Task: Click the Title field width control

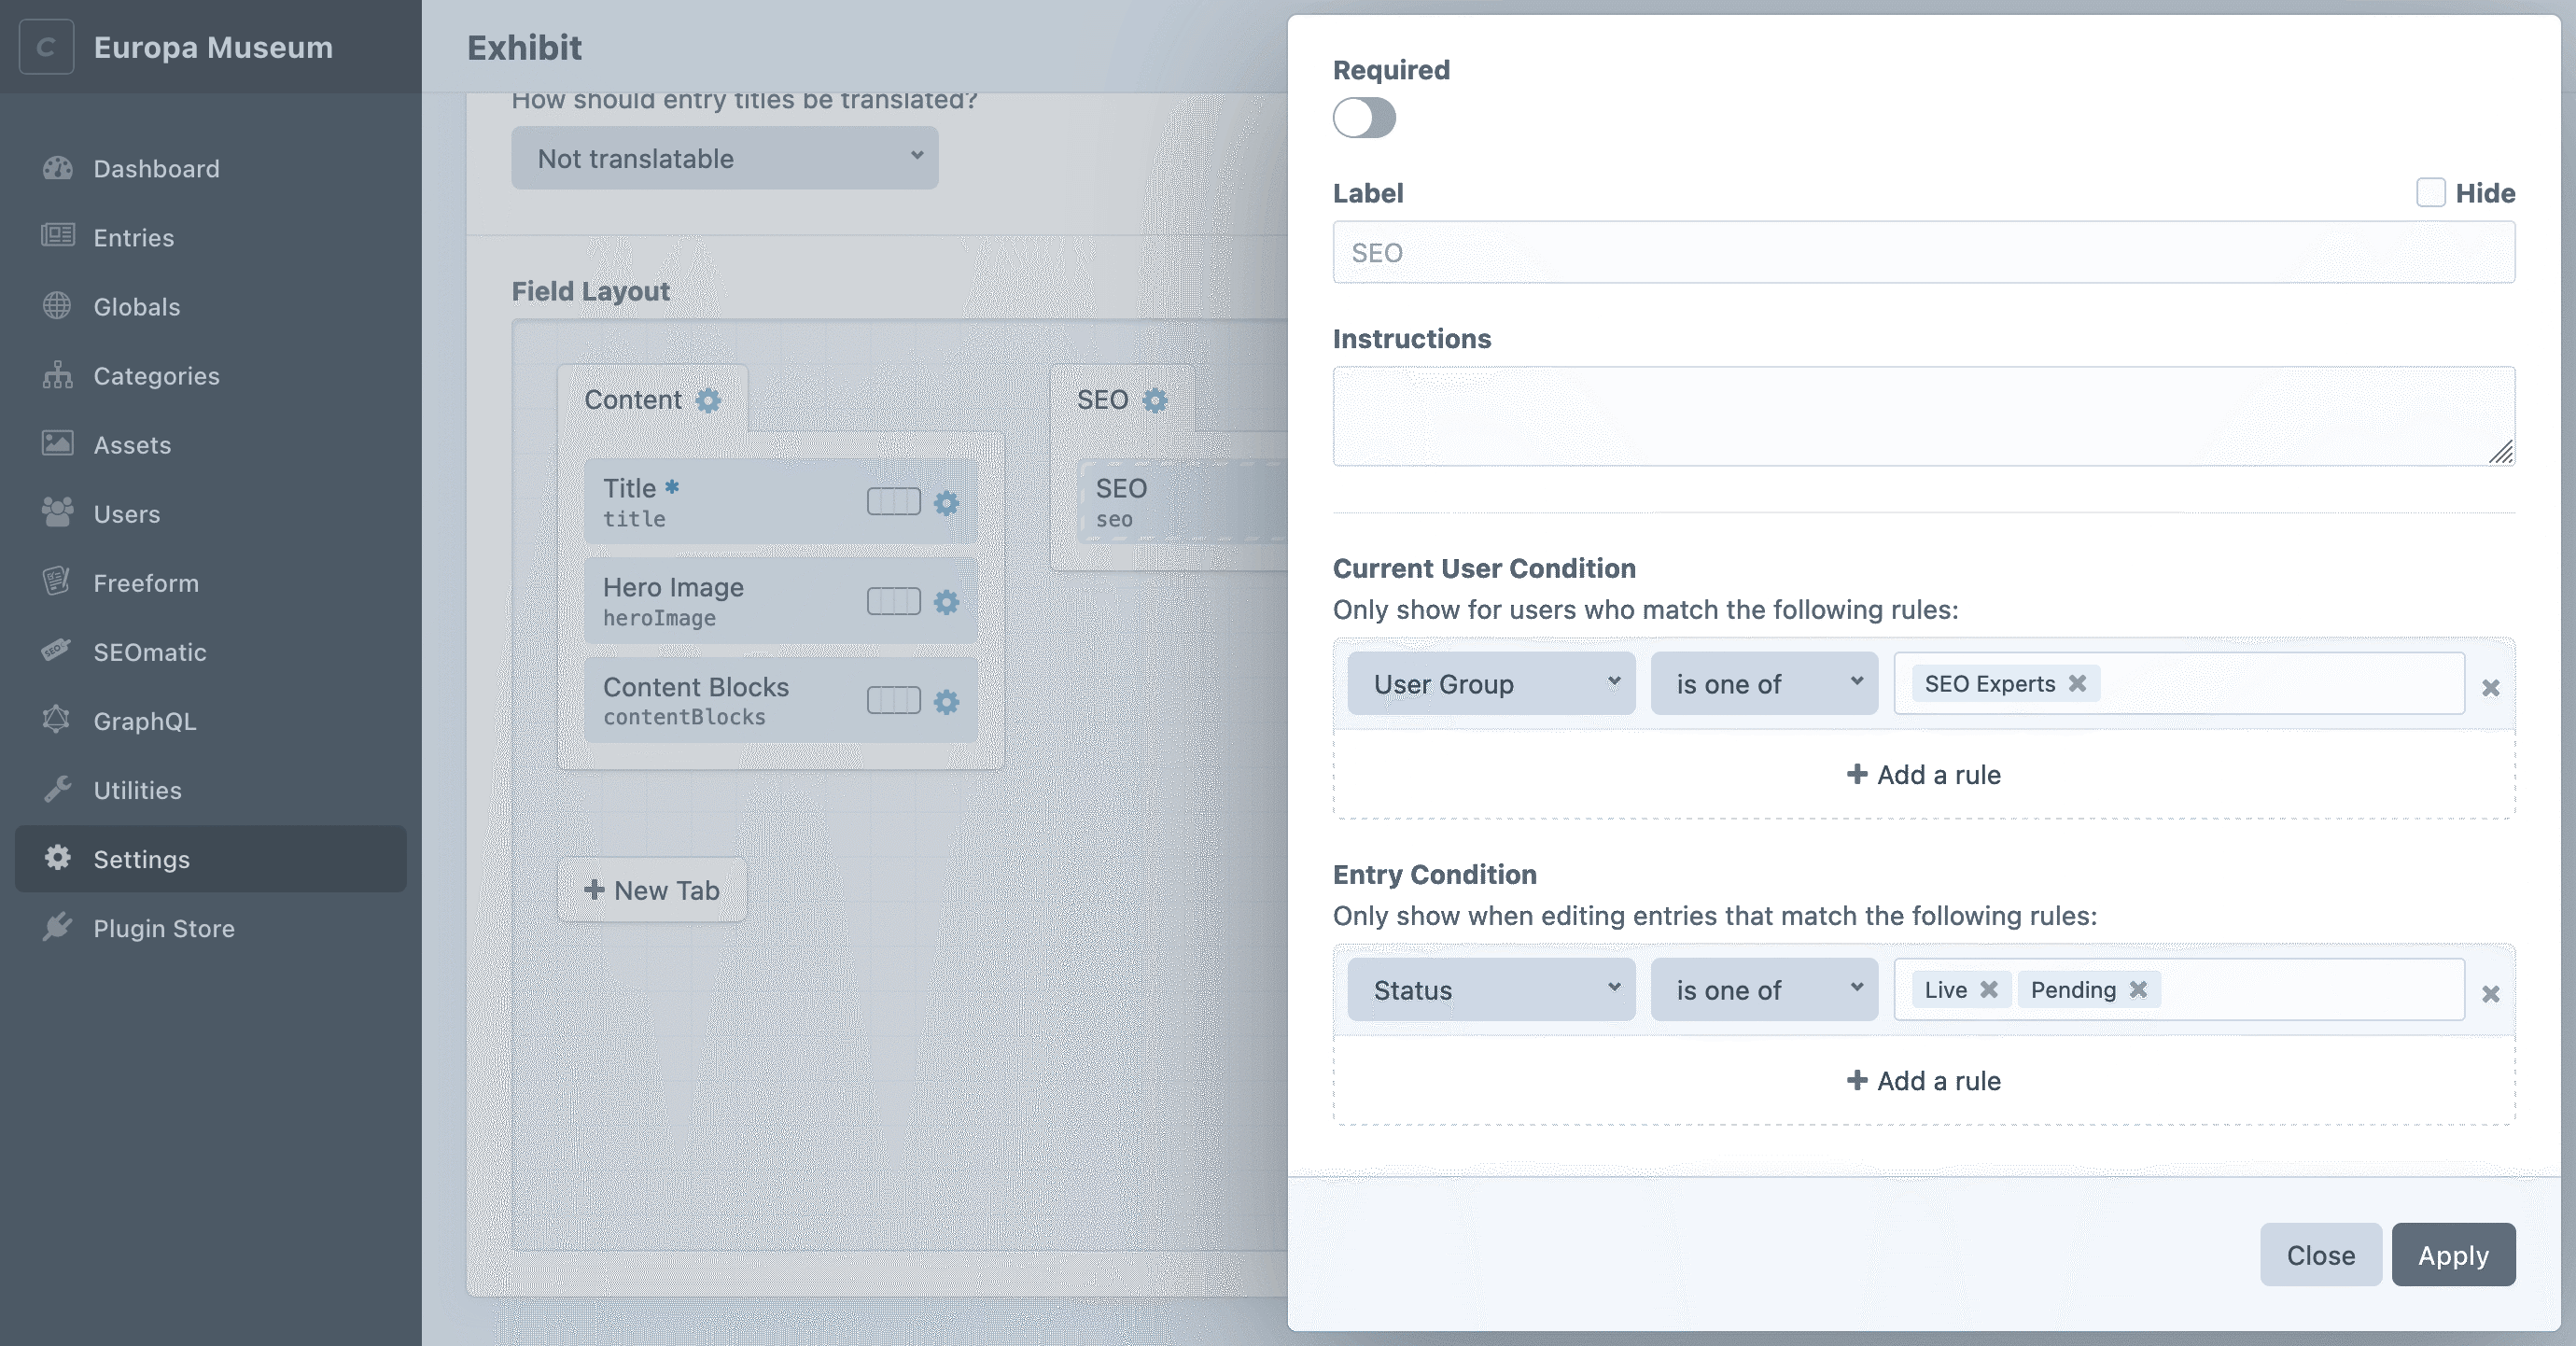Action: pos(894,502)
